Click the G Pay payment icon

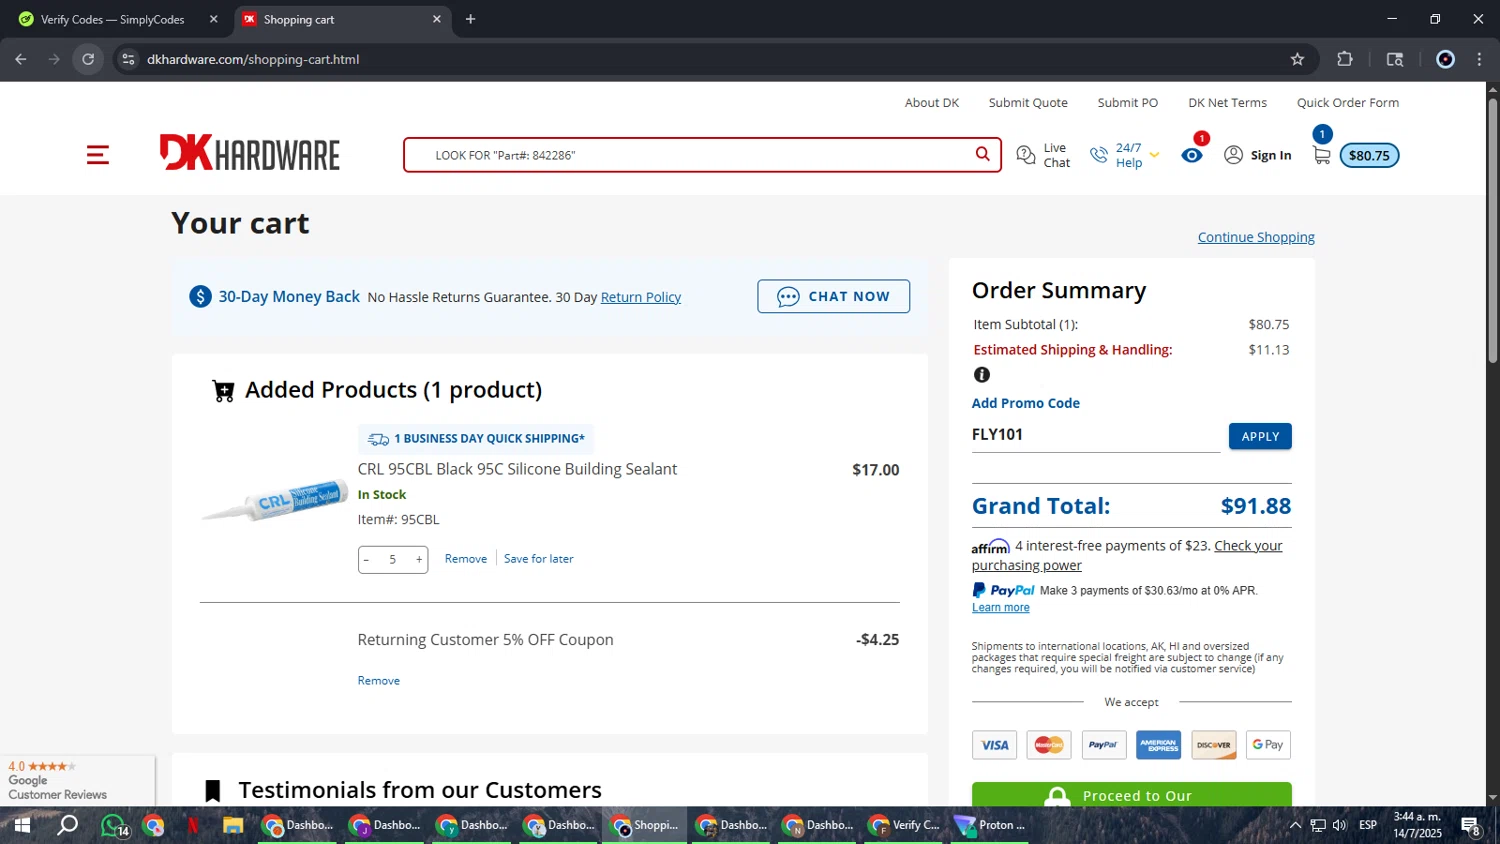[x=1268, y=745]
